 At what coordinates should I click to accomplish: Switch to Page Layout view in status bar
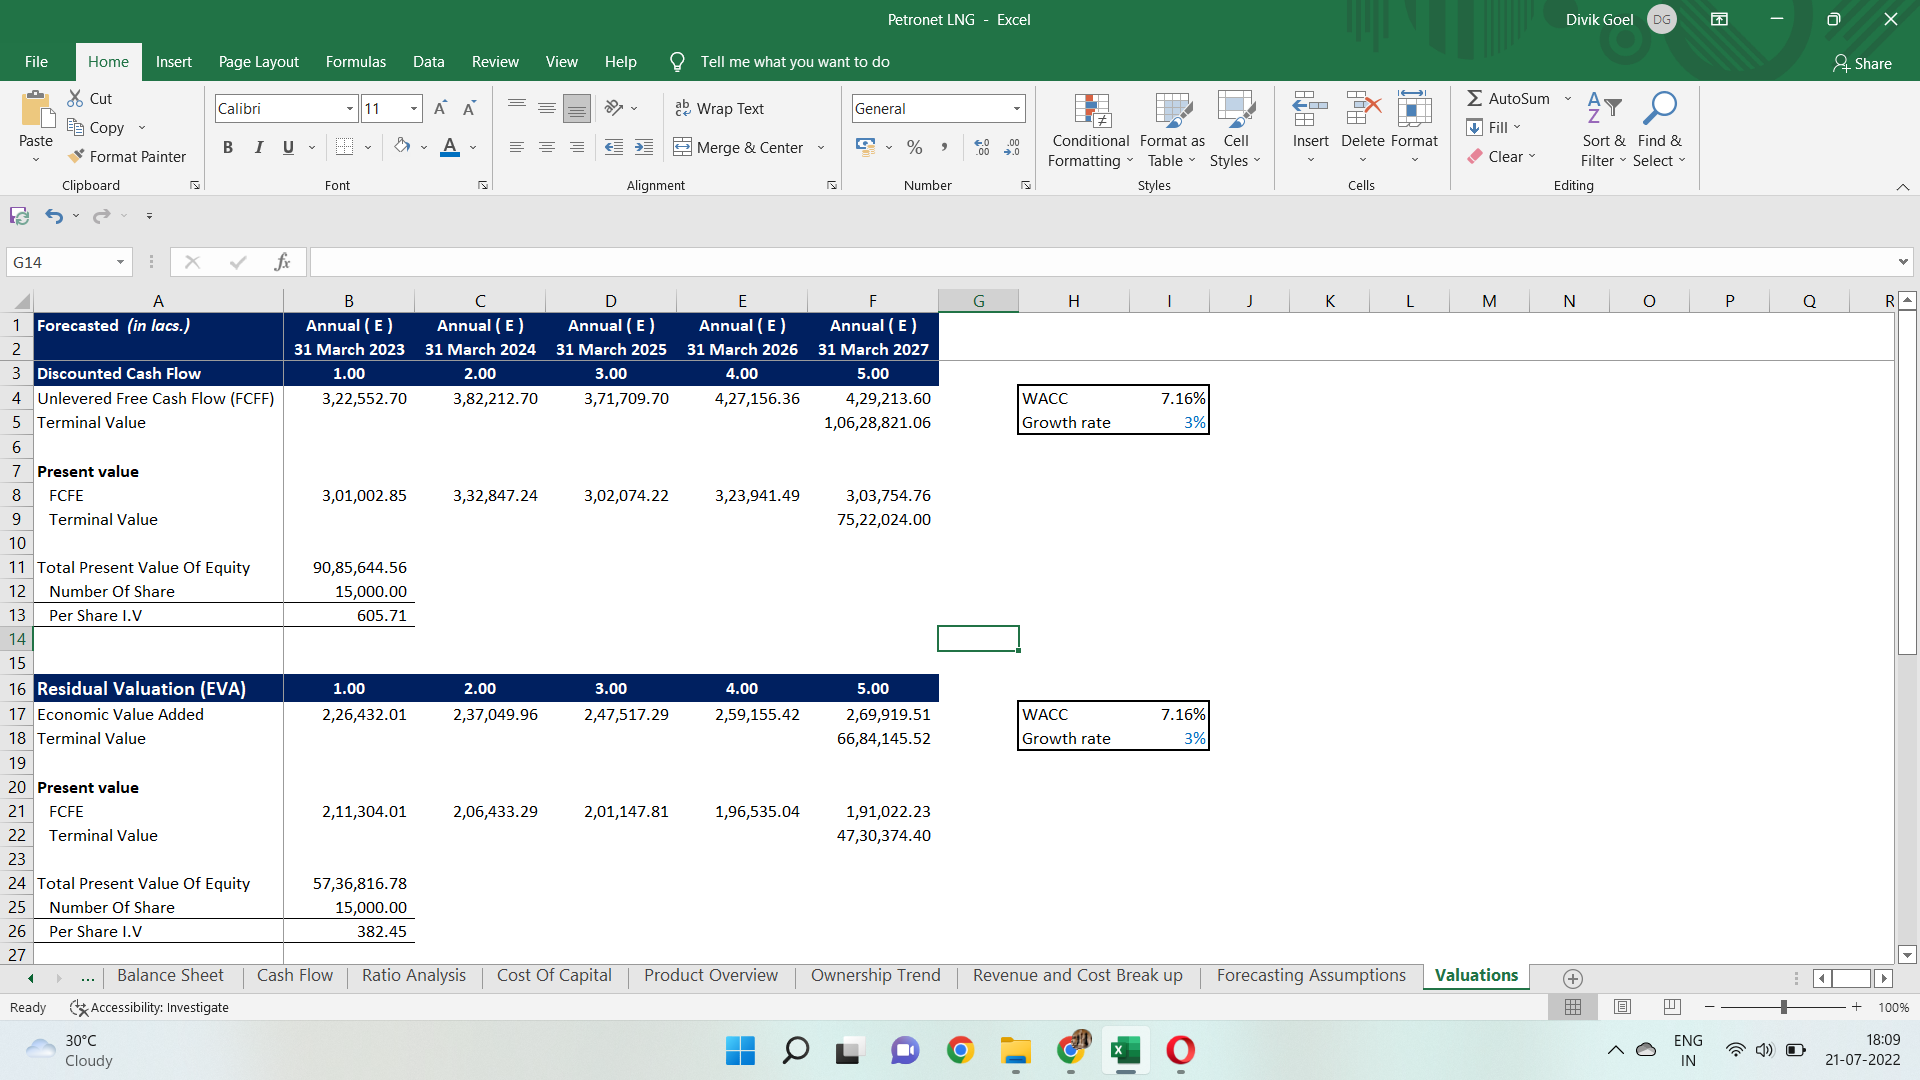pyautogui.click(x=1622, y=1007)
